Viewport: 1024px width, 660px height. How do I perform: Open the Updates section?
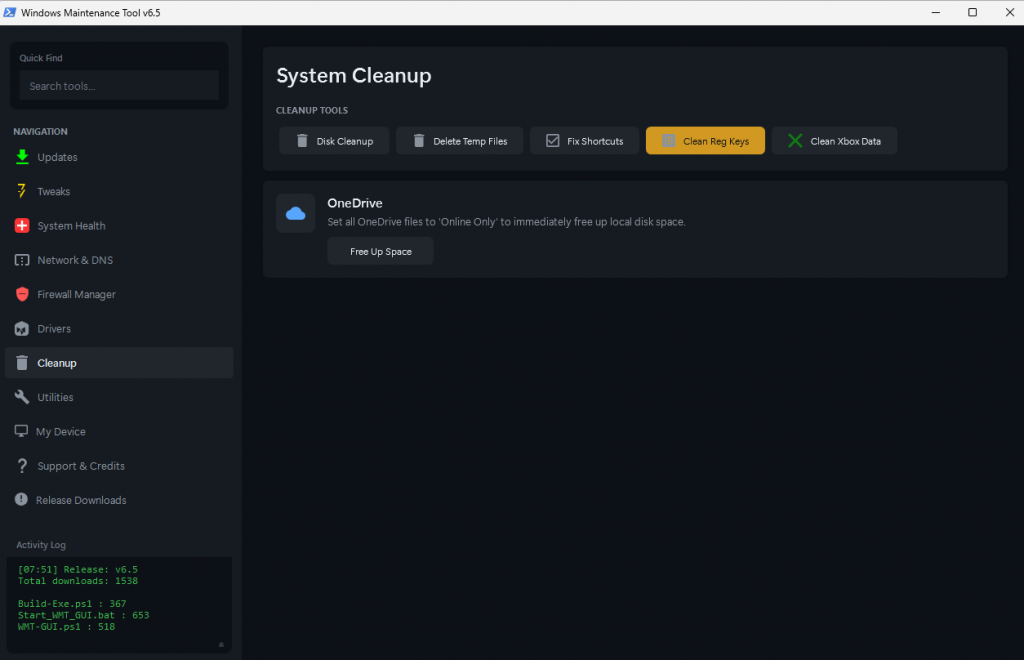pyautogui.click(x=119, y=157)
